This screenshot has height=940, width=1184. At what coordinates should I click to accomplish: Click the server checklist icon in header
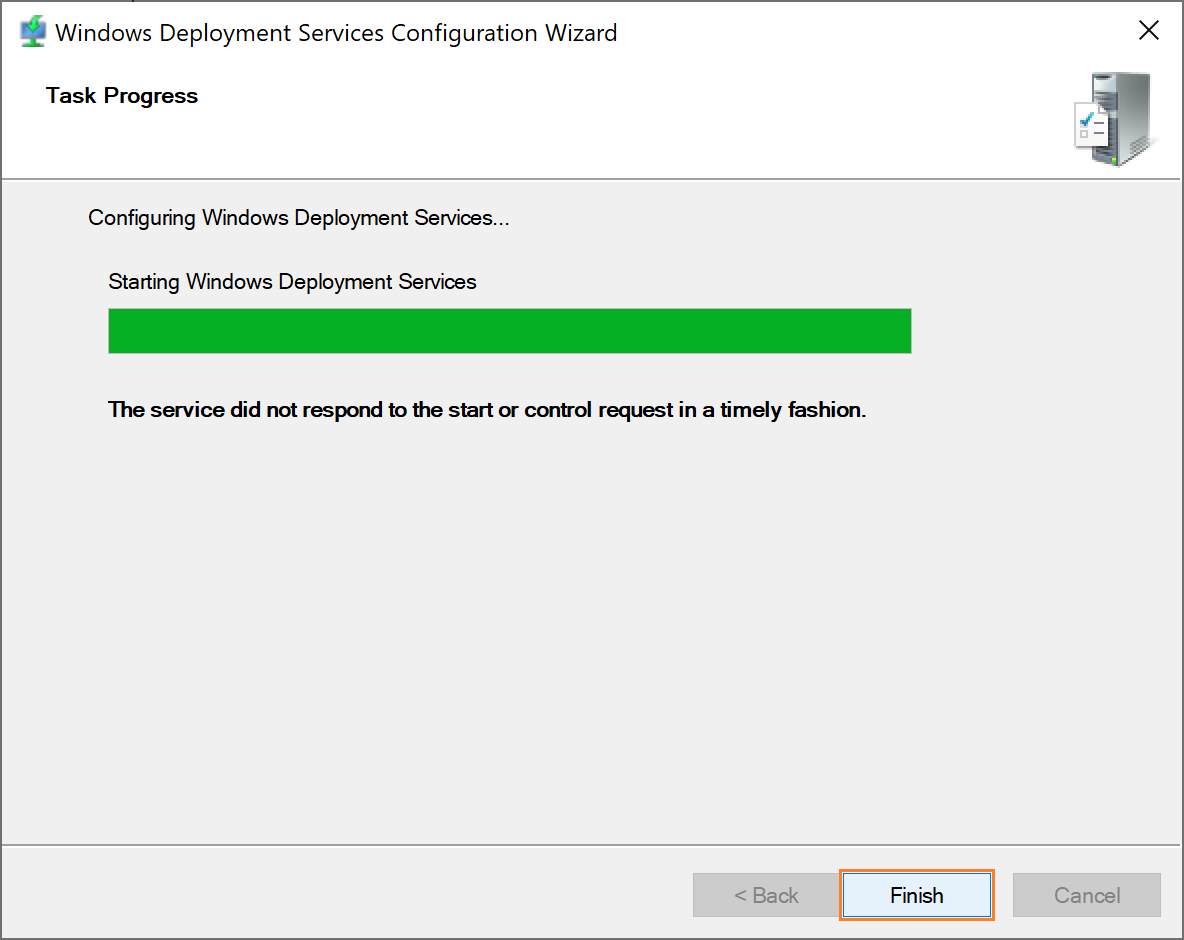[x=1115, y=119]
